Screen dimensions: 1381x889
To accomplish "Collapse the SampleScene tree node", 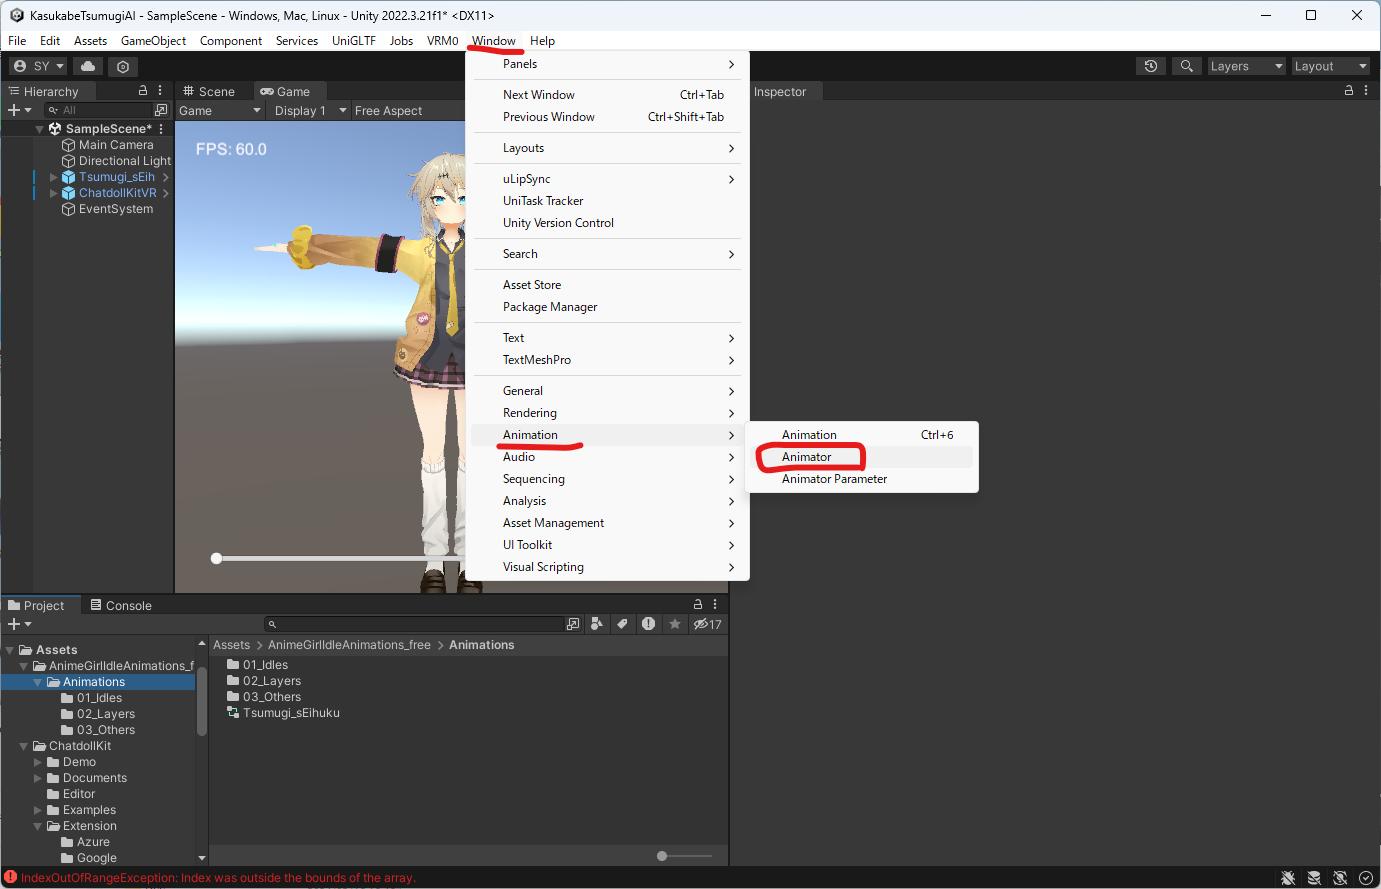I will coord(39,129).
